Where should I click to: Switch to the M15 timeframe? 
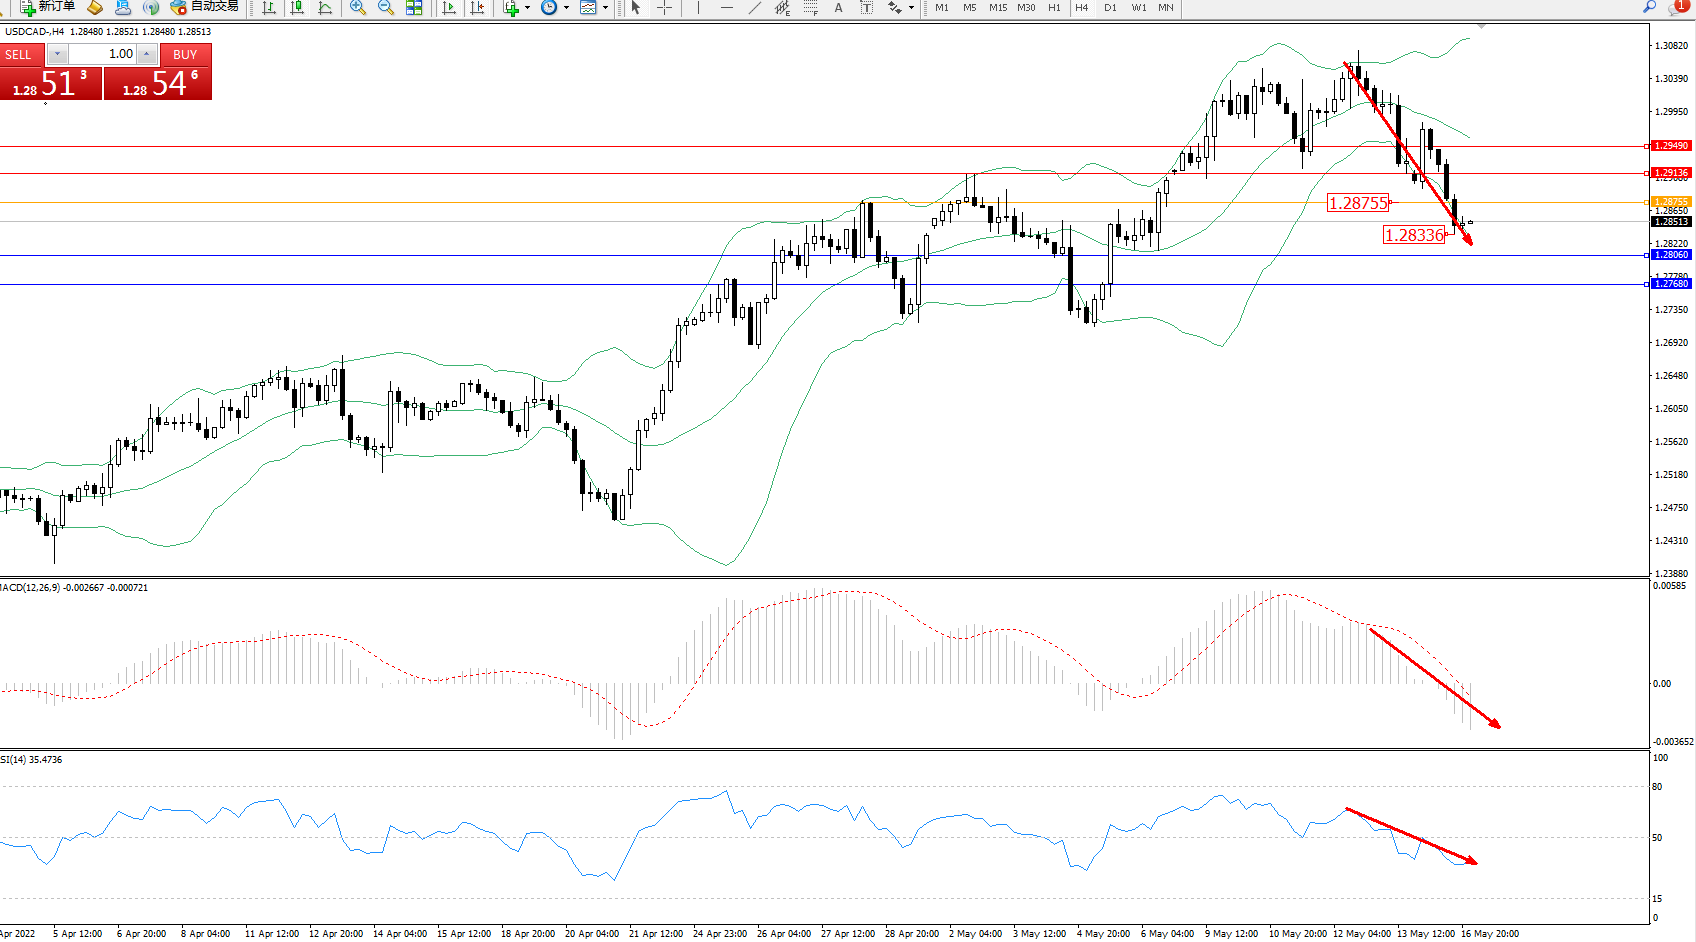pyautogui.click(x=998, y=8)
